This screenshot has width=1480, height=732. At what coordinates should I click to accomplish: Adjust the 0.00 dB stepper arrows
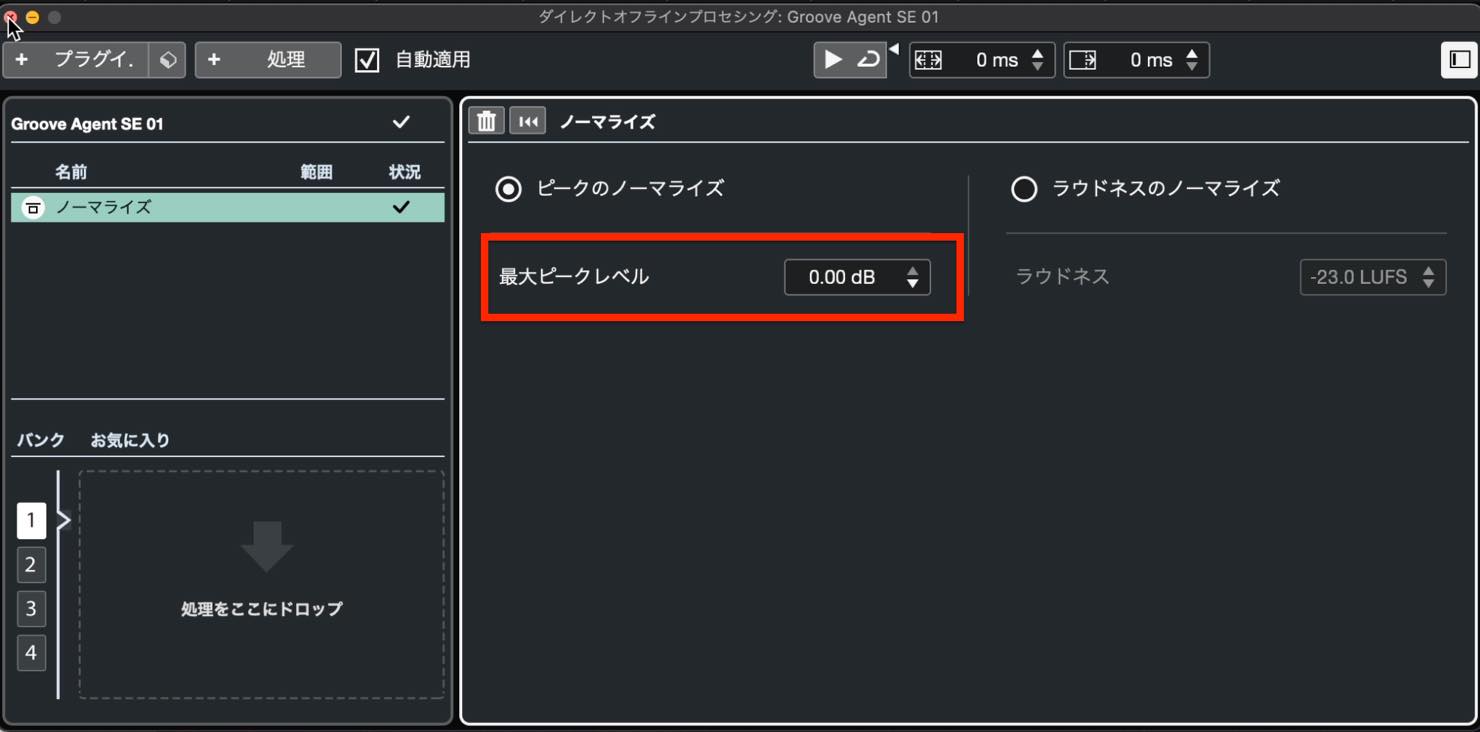[x=912, y=277]
